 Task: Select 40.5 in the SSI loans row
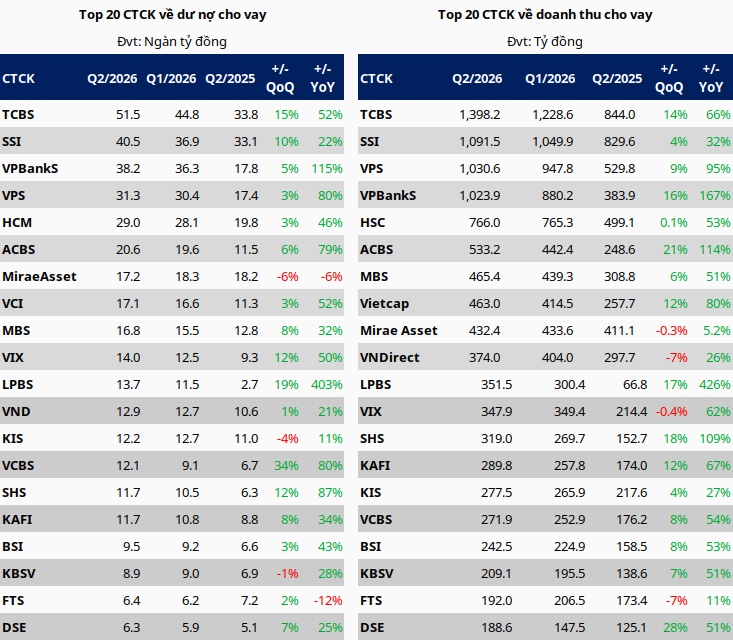click(x=128, y=142)
